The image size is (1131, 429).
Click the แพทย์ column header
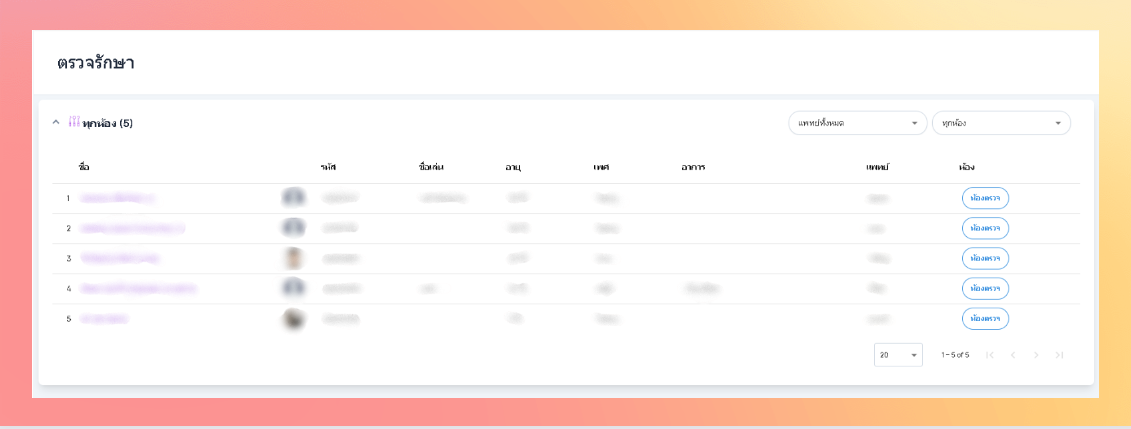coord(878,167)
